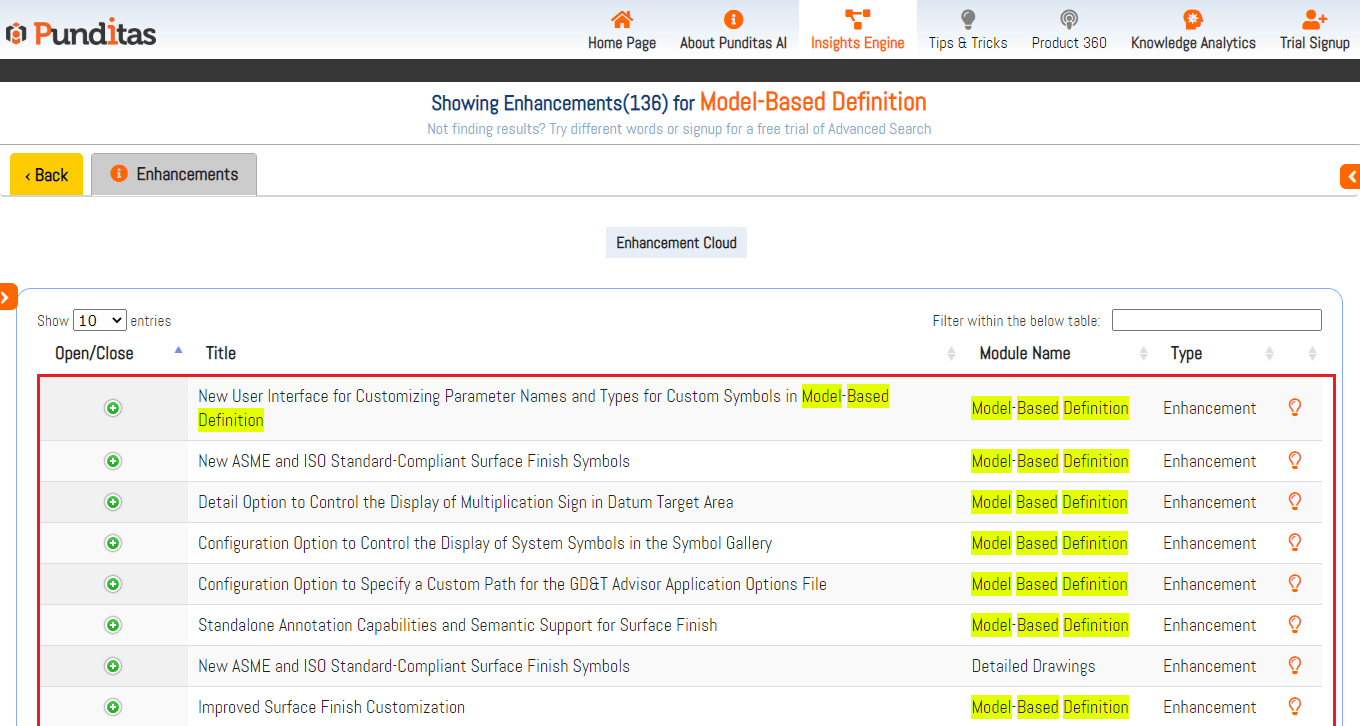Open Knowledge Analytics page
The width and height of the screenshot is (1360, 726).
1192,30
